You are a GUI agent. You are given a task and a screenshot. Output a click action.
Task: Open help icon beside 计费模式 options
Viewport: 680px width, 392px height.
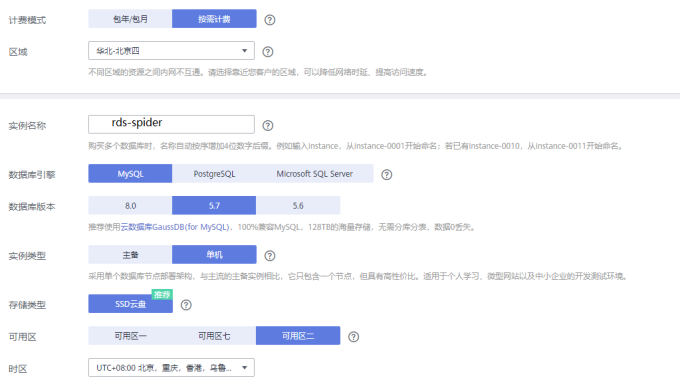[x=270, y=20]
